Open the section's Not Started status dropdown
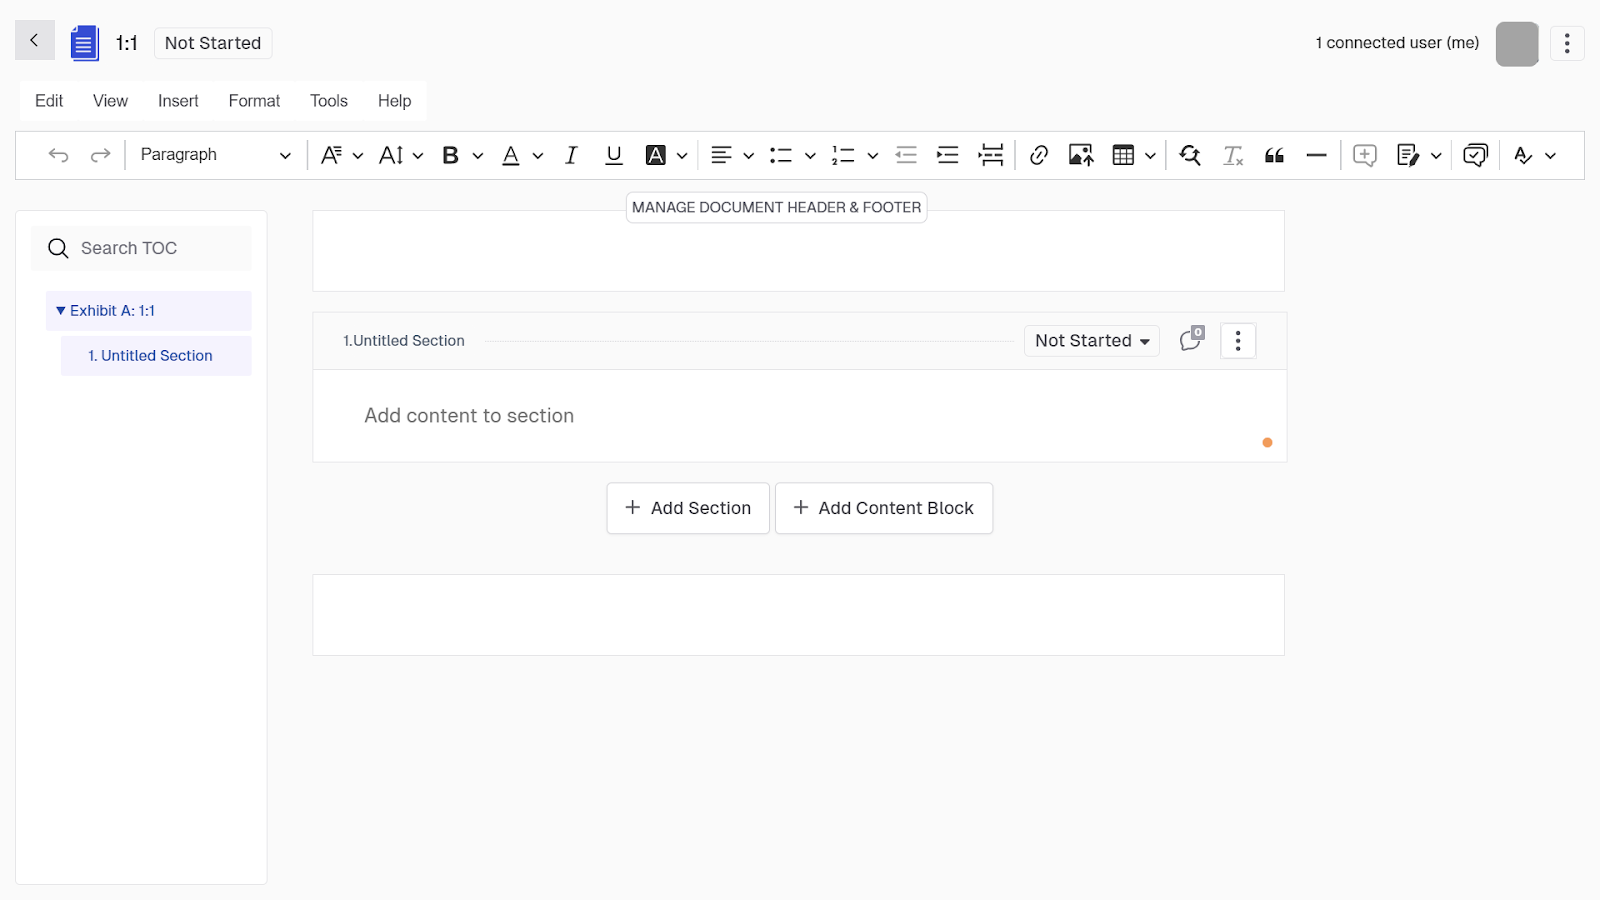Screen dimensions: 1600x900 click(1091, 341)
